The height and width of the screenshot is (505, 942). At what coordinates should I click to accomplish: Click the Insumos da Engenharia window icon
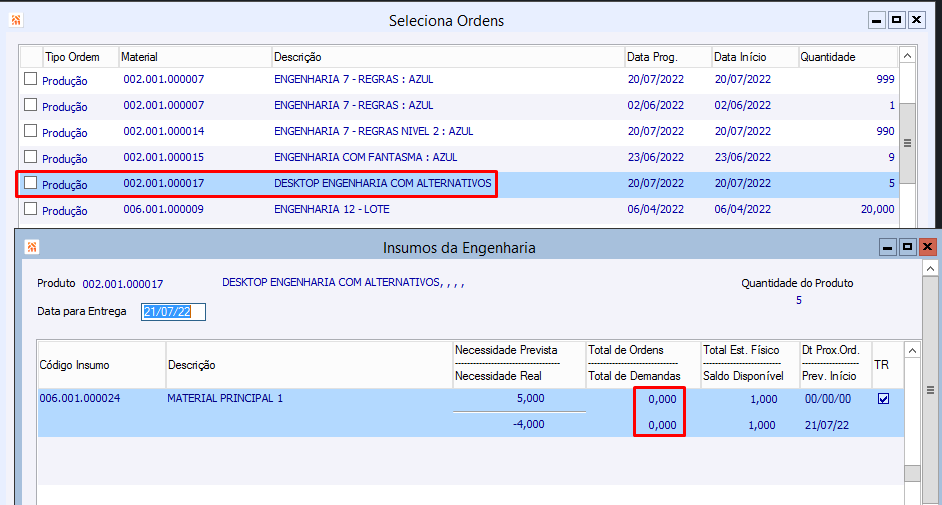click(x=31, y=247)
